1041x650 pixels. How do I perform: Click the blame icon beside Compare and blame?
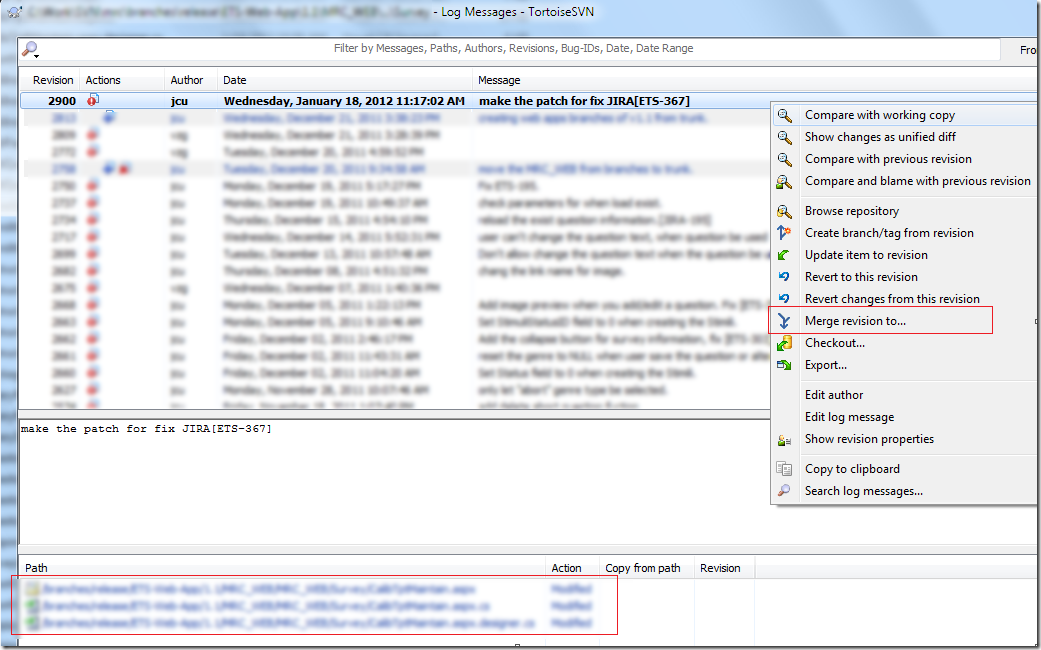click(x=785, y=181)
